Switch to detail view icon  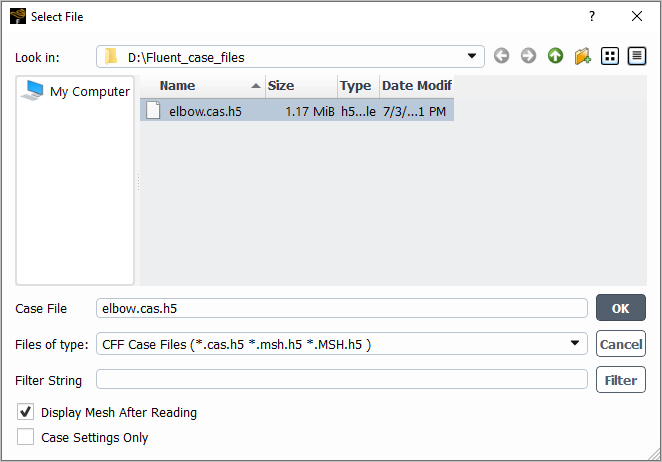click(637, 56)
